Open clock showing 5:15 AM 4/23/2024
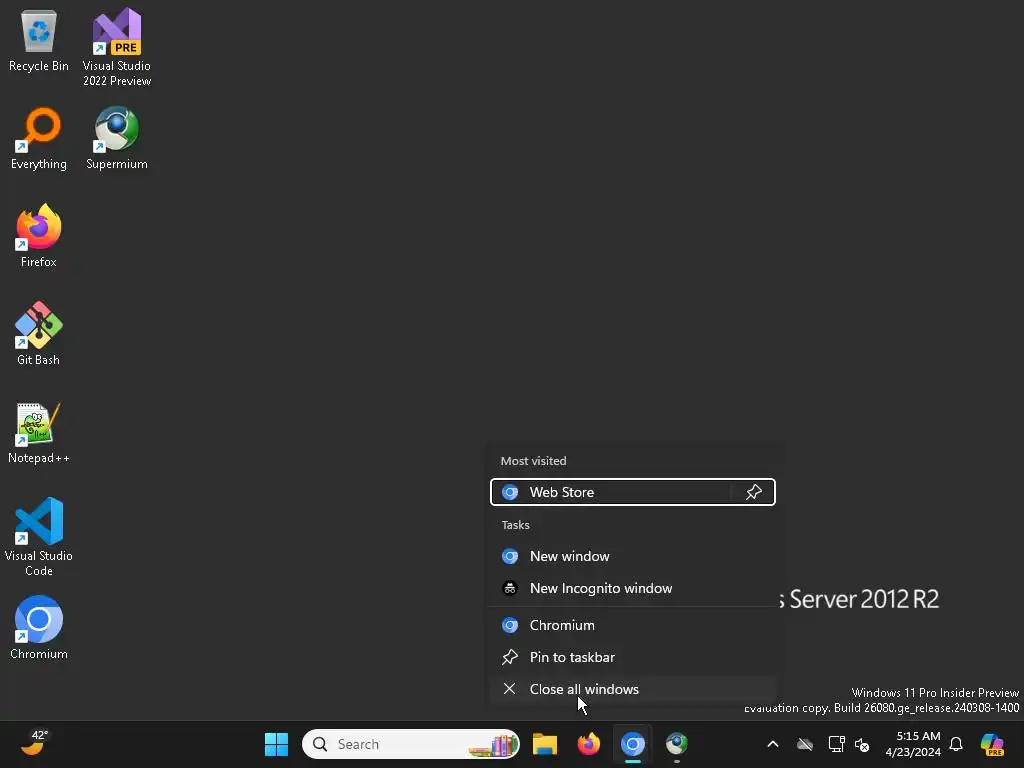 click(x=913, y=744)
